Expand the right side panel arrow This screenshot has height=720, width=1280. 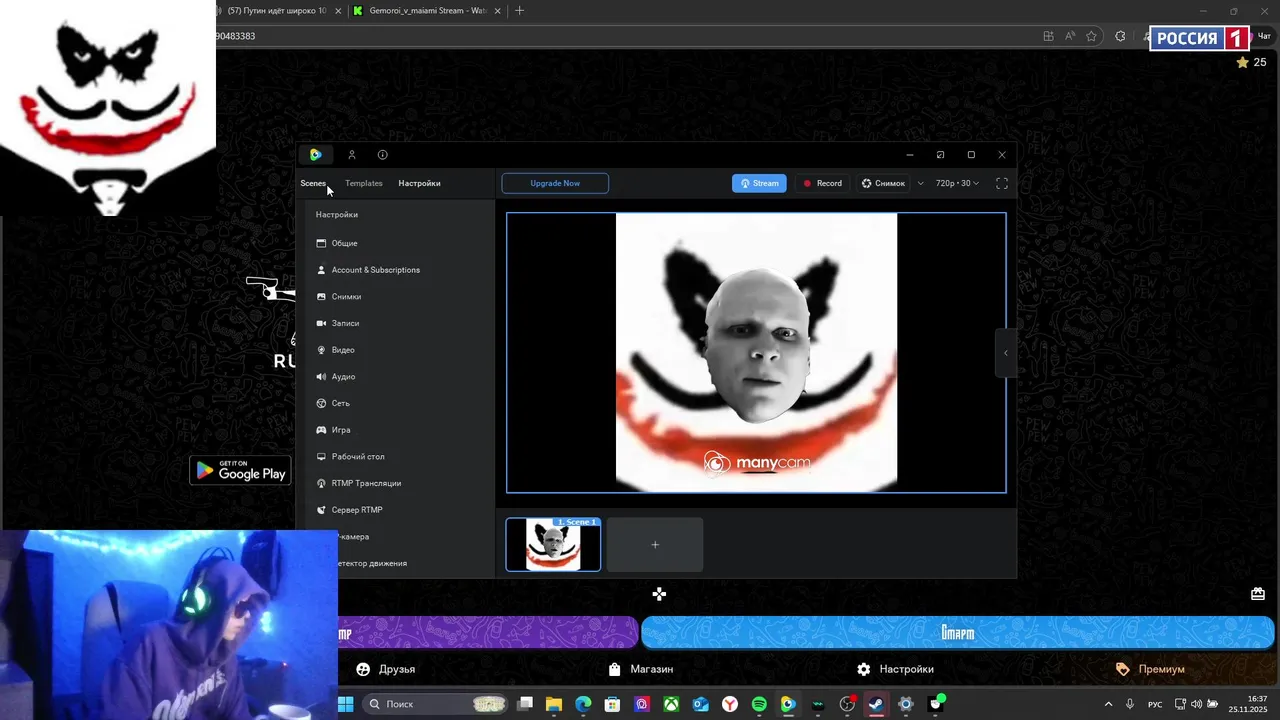coord(1006,353)
